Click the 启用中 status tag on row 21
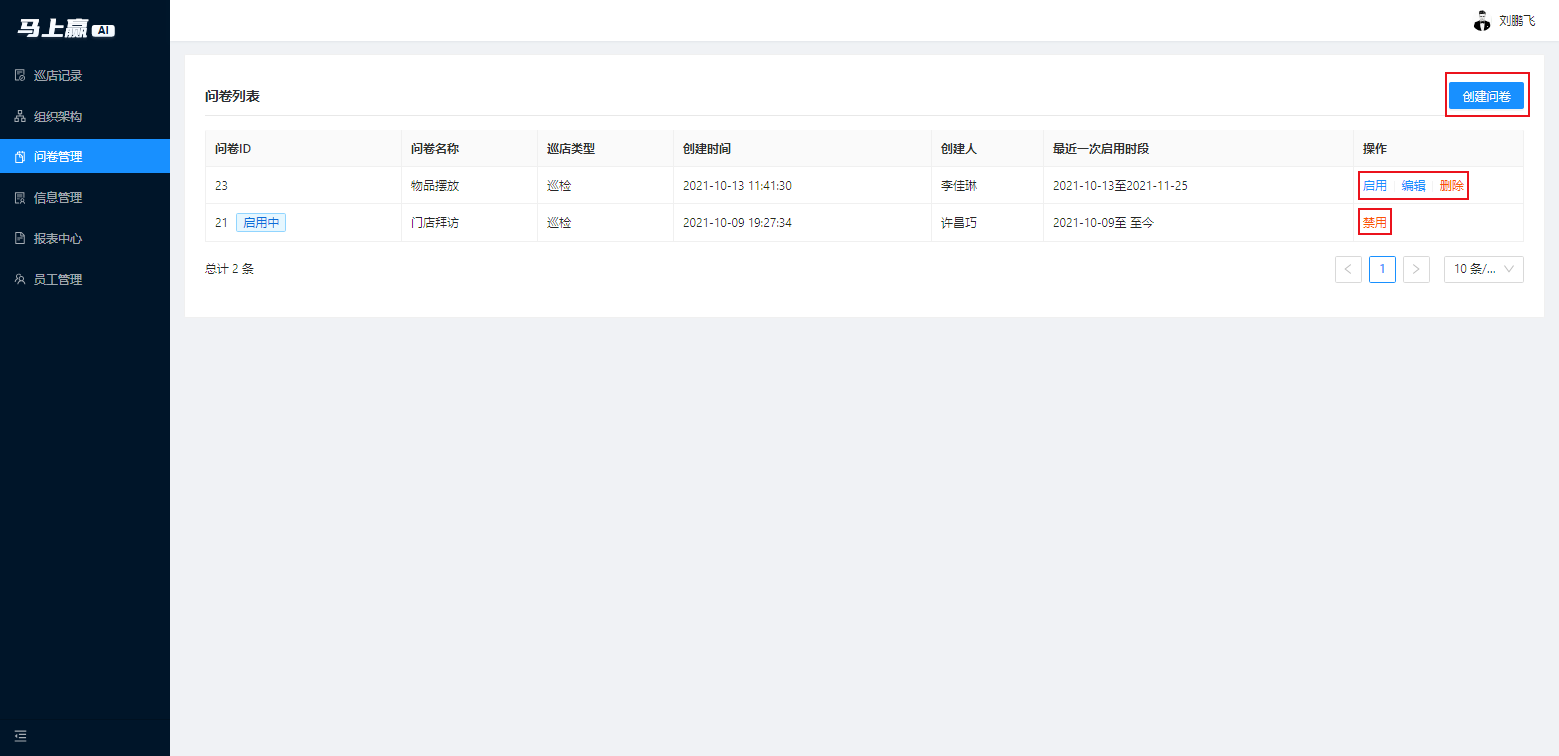The width and height of the screenshot is (1559, 756). click(x=260, y=222)
